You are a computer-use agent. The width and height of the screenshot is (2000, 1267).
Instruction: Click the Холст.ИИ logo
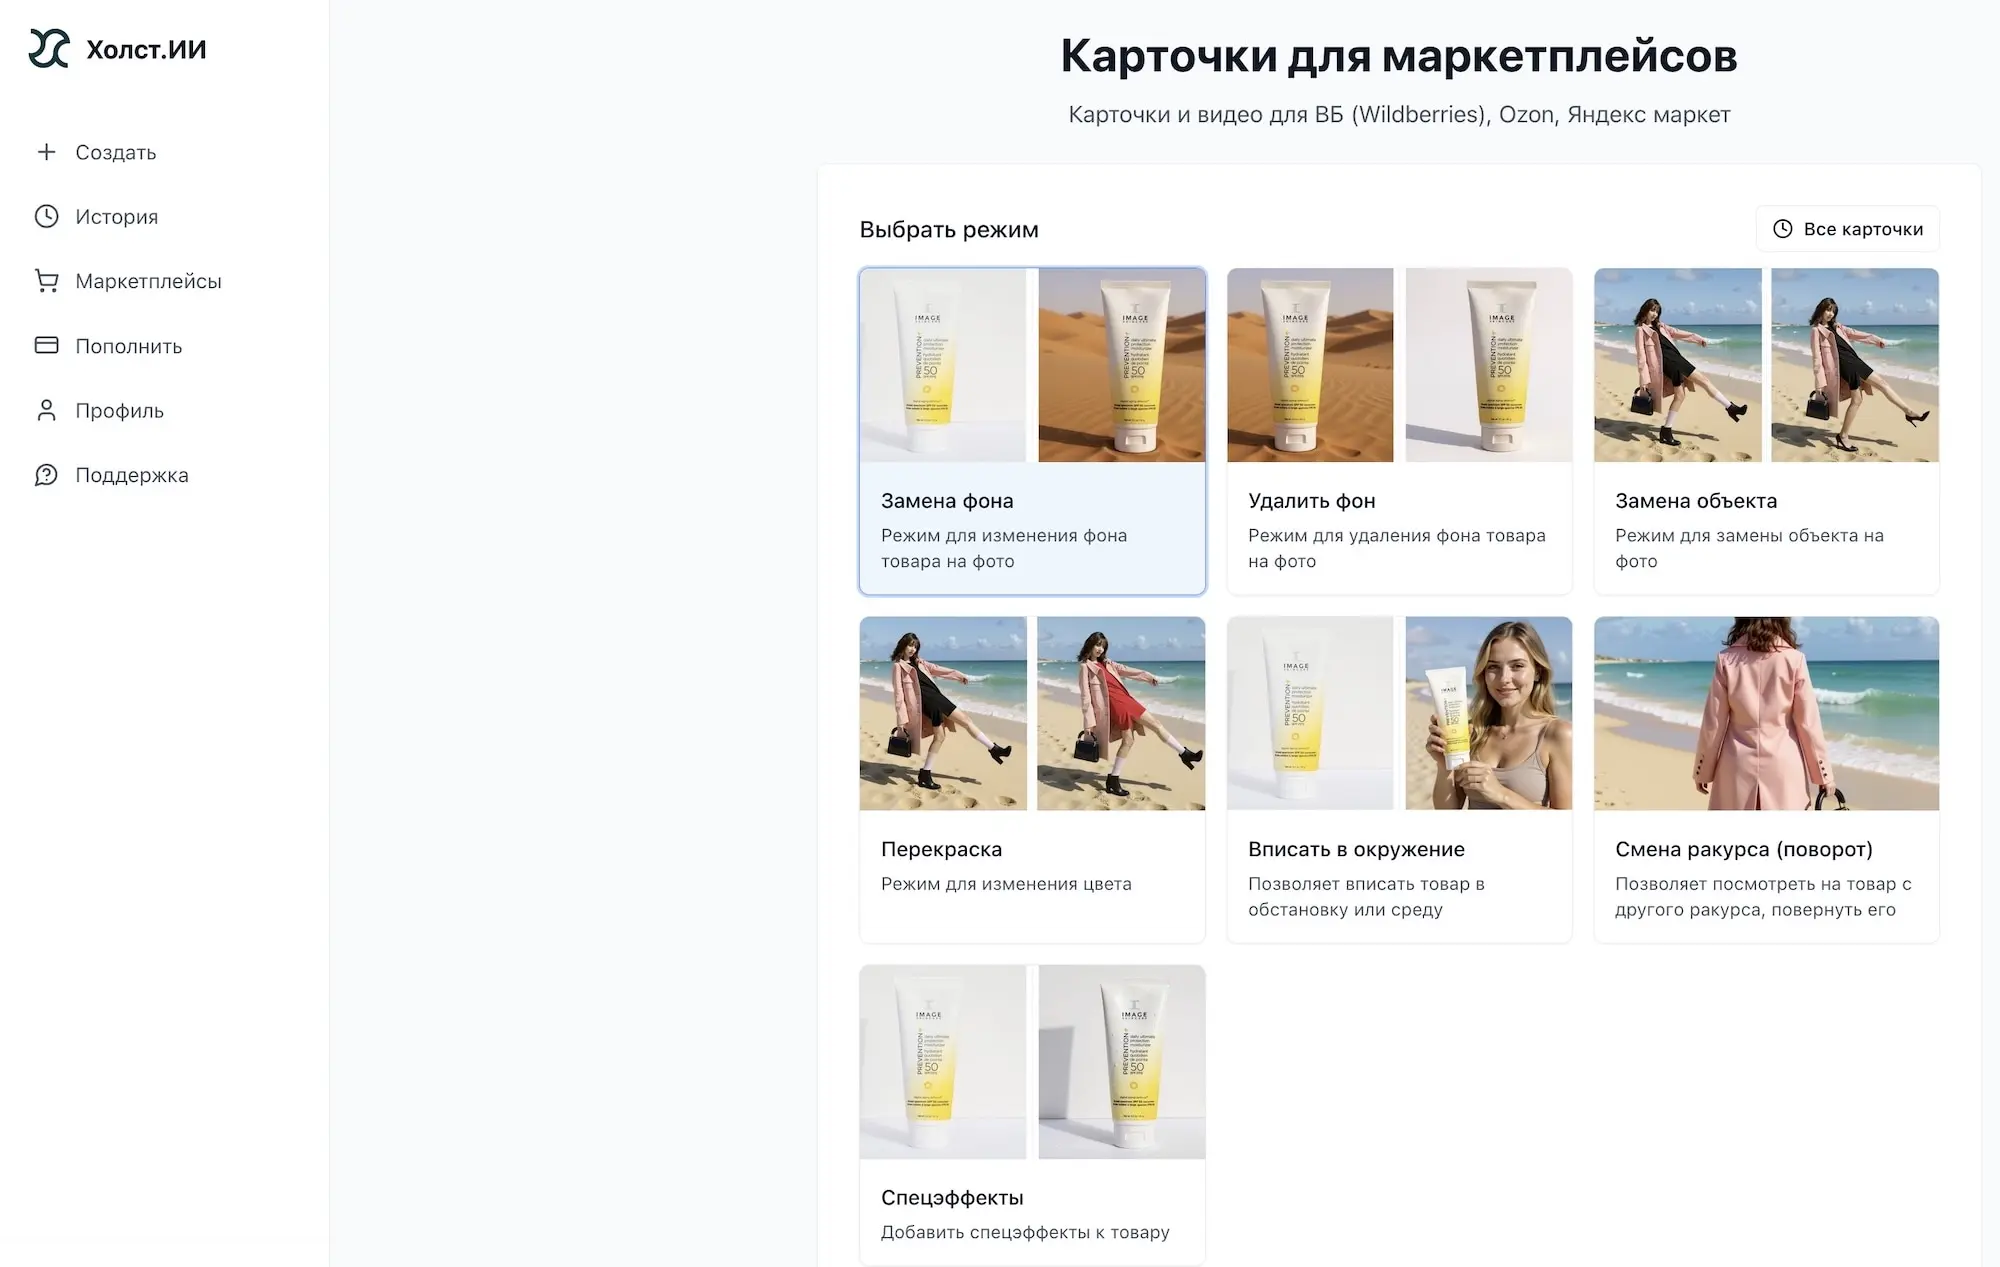pos(117,47)
